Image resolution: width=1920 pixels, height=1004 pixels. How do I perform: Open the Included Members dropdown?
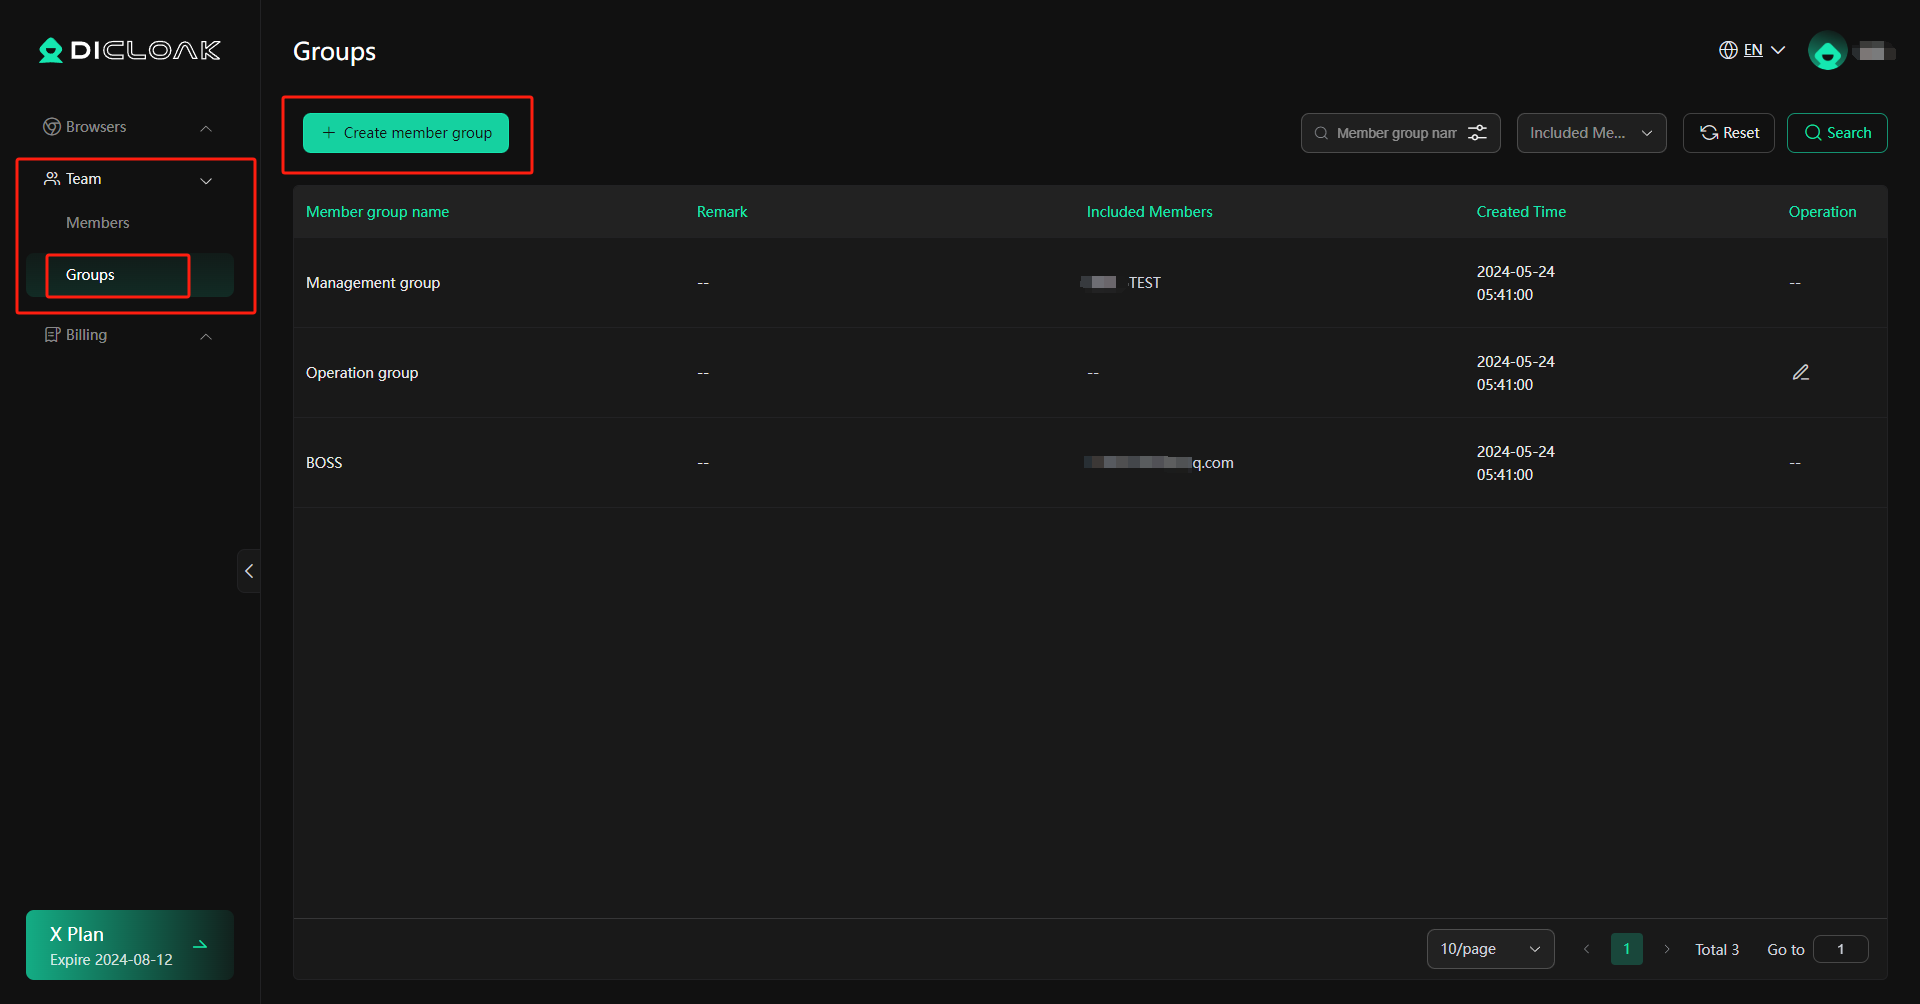pos(1590,132)
